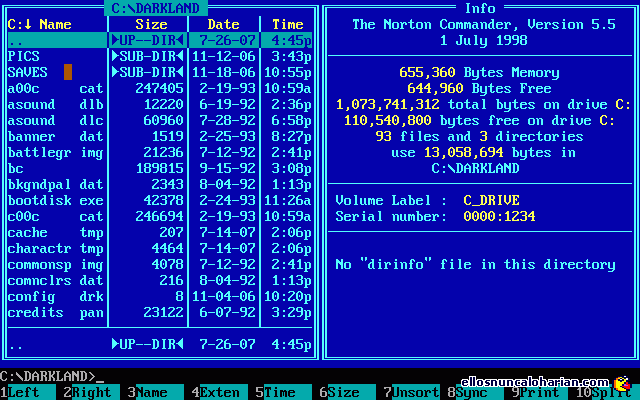Open the SAVES subdirectory
640x400 pixels.
pyautogui.click(x=56, y=73)
